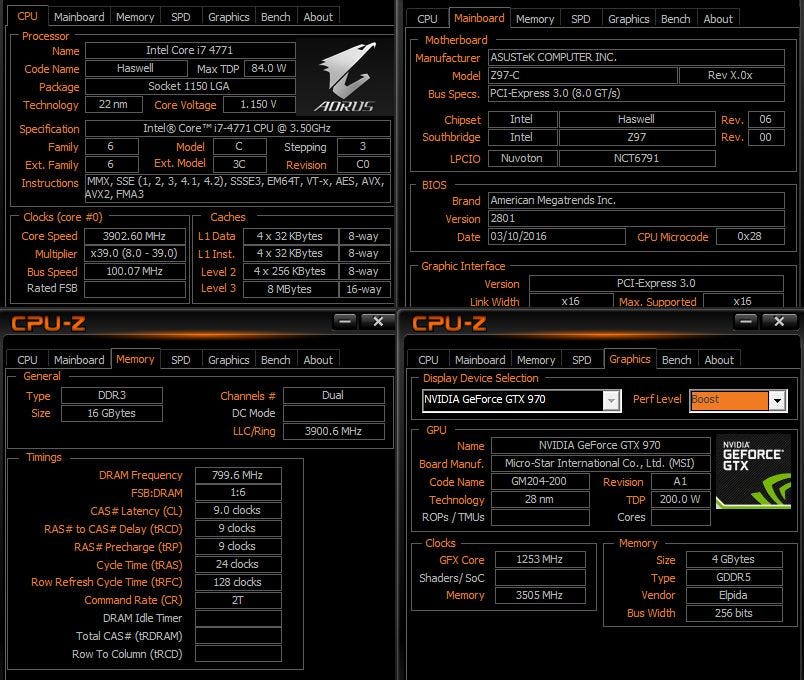Open SPD tab in Memory window
Image resolution: width=804 pixels, height=680 pixels.
[x=180, y=360]
